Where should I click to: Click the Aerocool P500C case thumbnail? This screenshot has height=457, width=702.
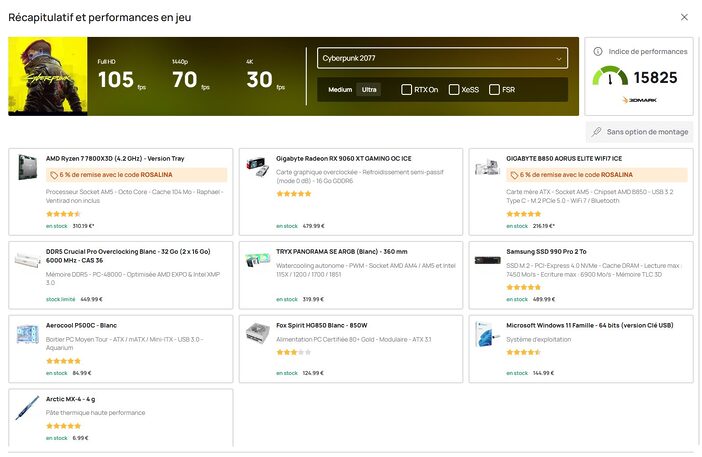point(27,334)
